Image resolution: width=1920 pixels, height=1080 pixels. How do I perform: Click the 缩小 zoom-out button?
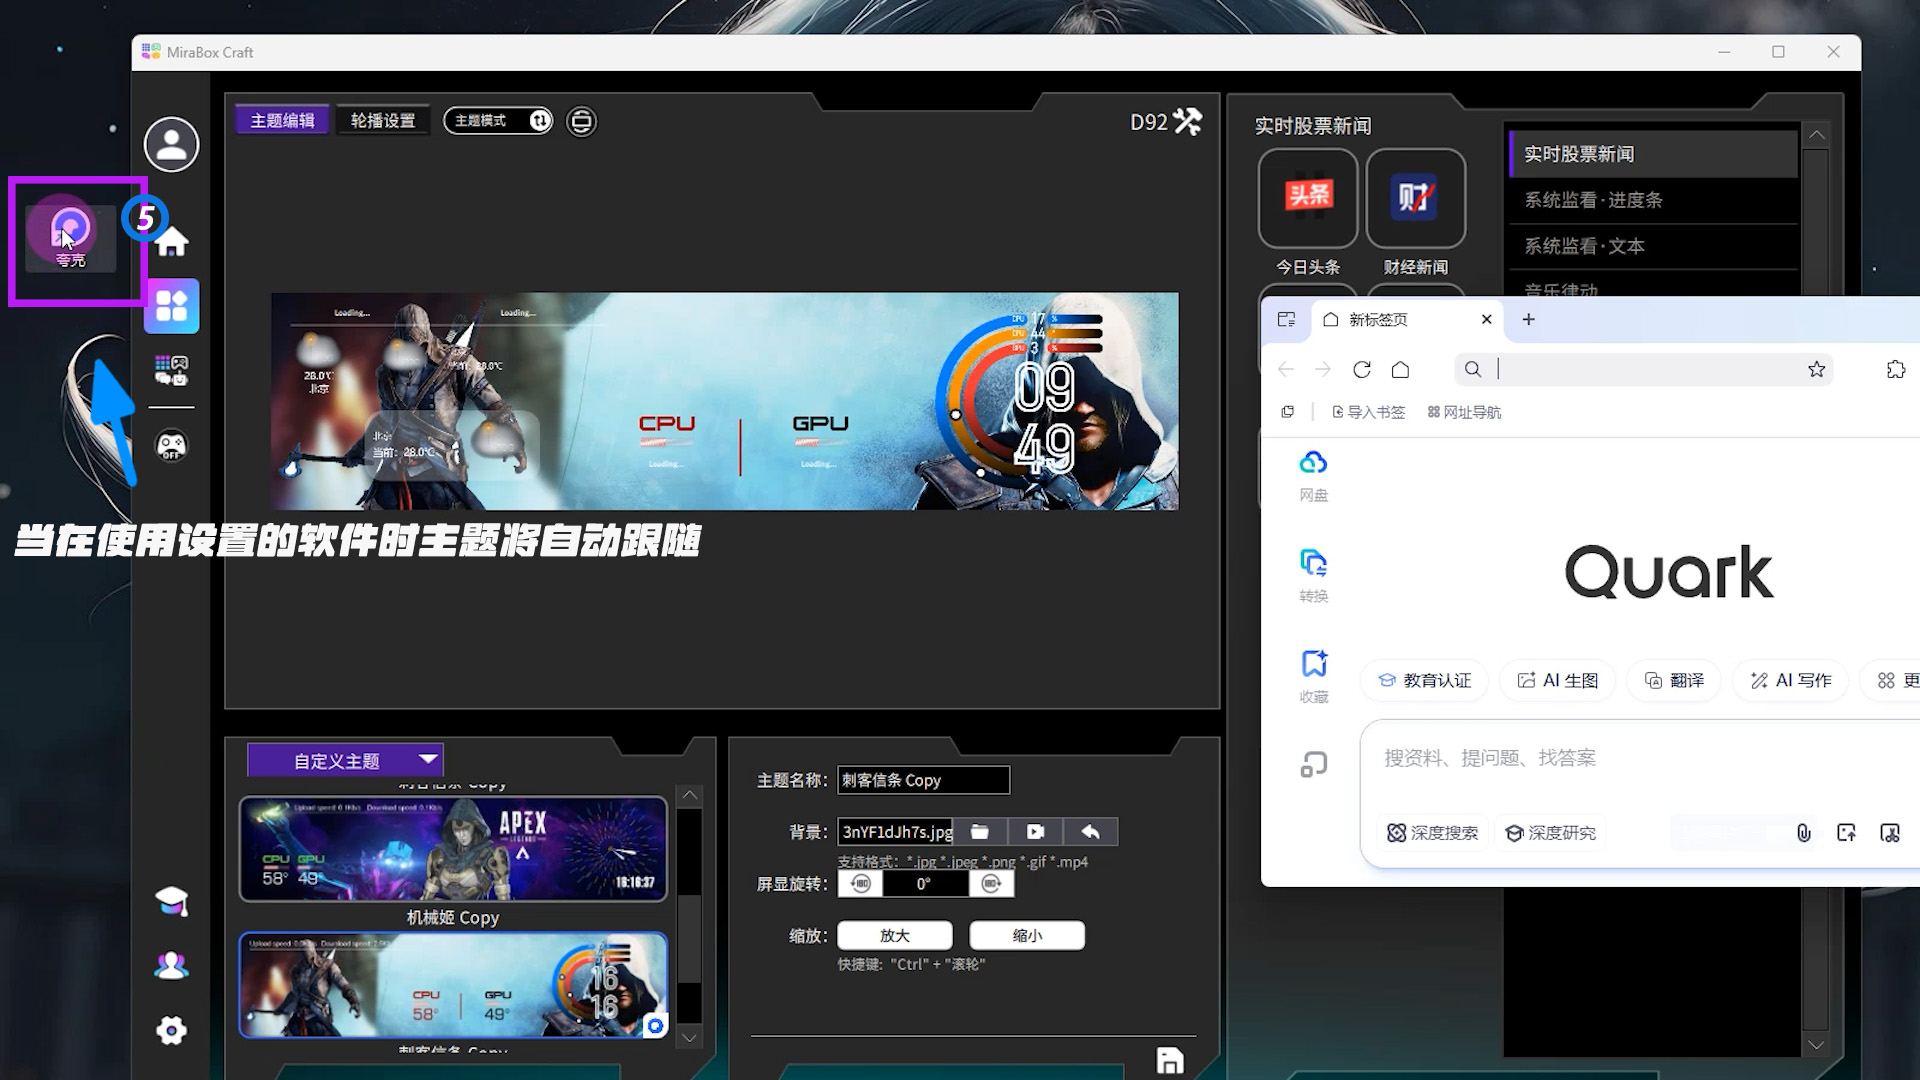[x=1027, y=936]
